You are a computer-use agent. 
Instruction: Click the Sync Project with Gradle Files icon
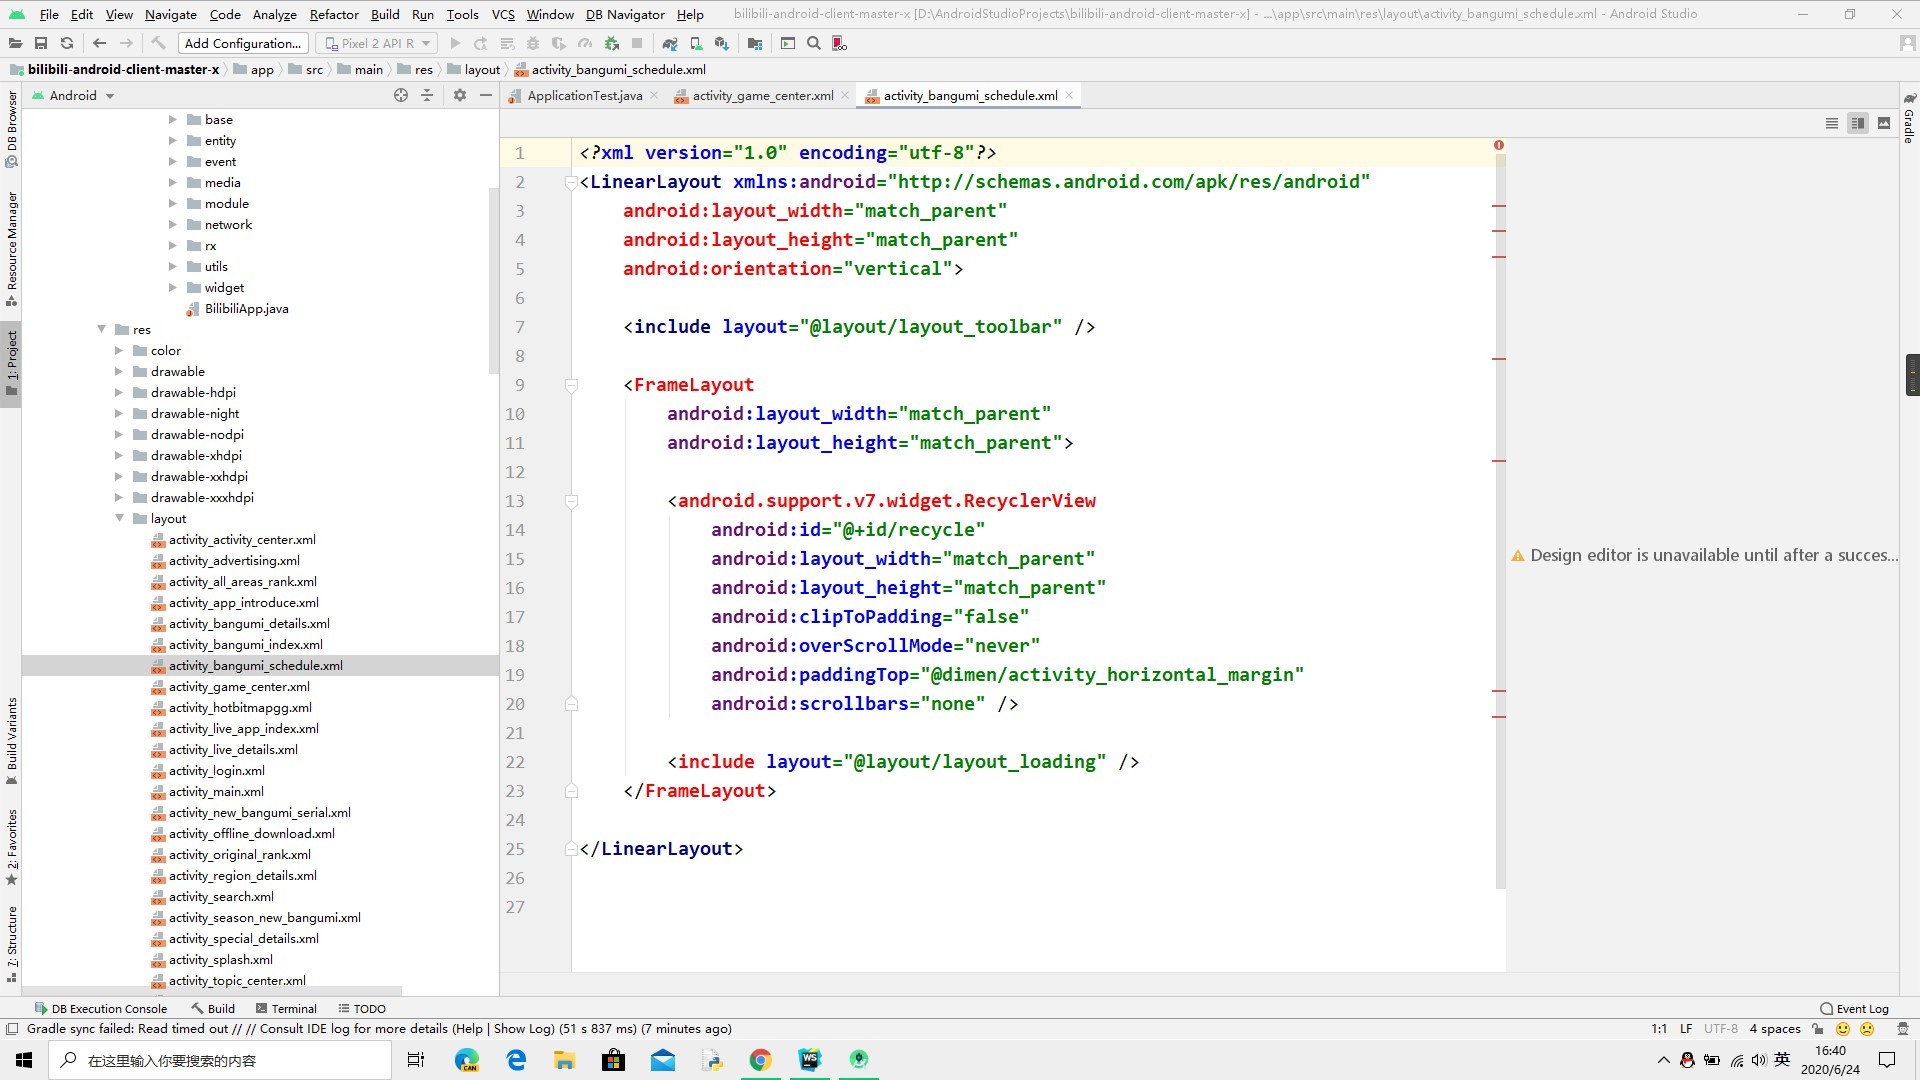pyautogui.click(x=670, y=43)
